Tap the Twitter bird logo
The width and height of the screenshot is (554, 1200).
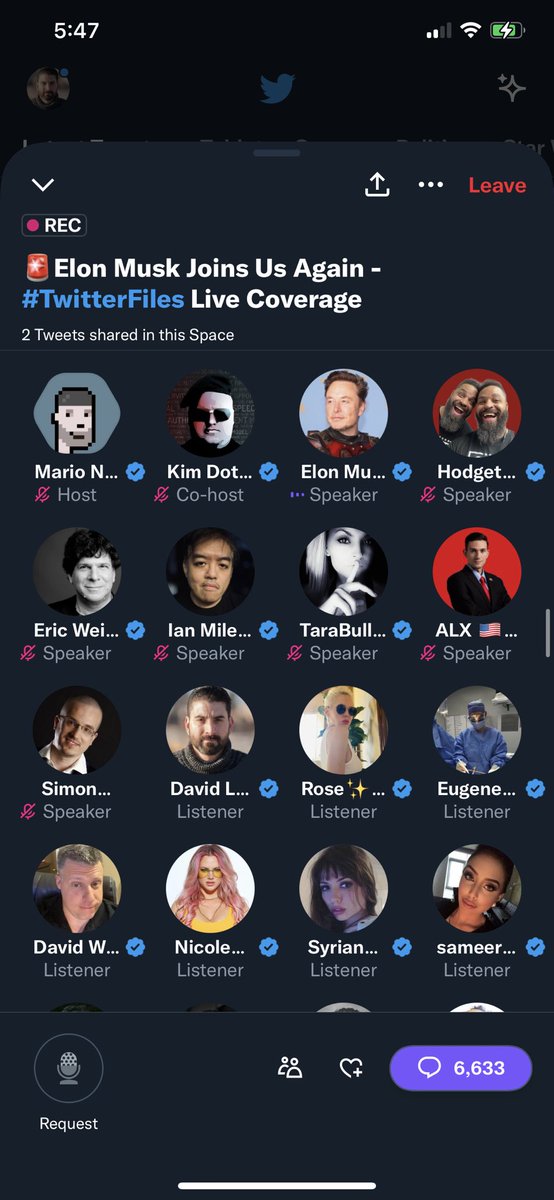click(277, 88)
